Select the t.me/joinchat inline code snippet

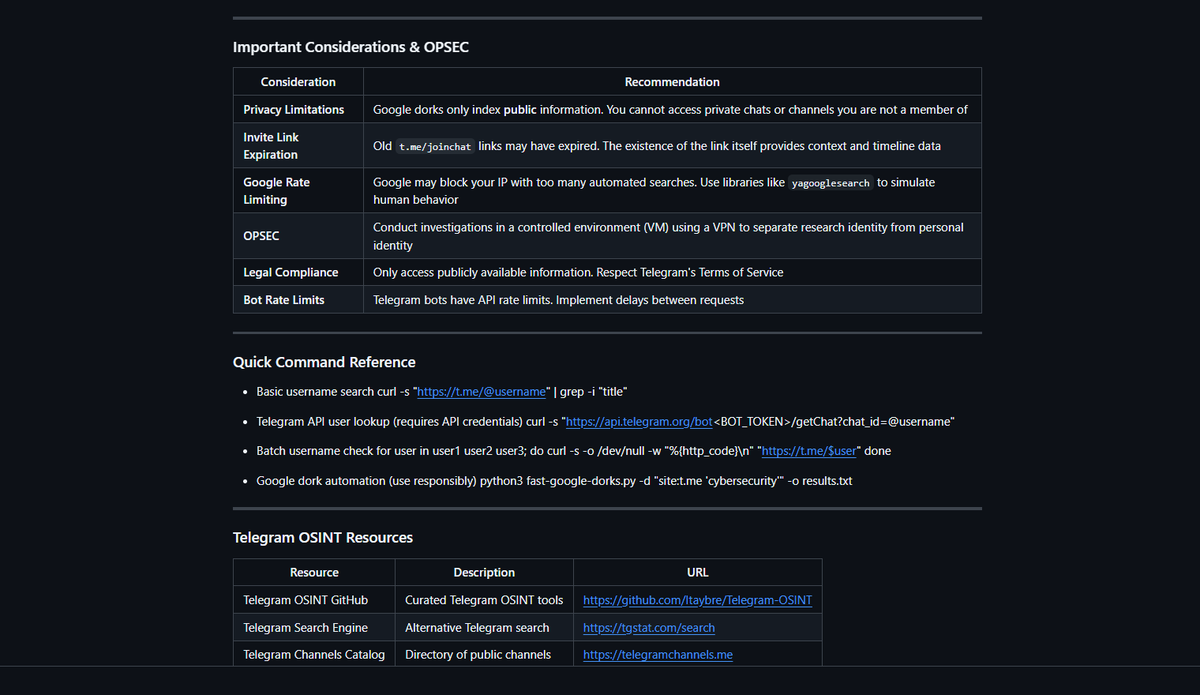click(x=434, y=146)
